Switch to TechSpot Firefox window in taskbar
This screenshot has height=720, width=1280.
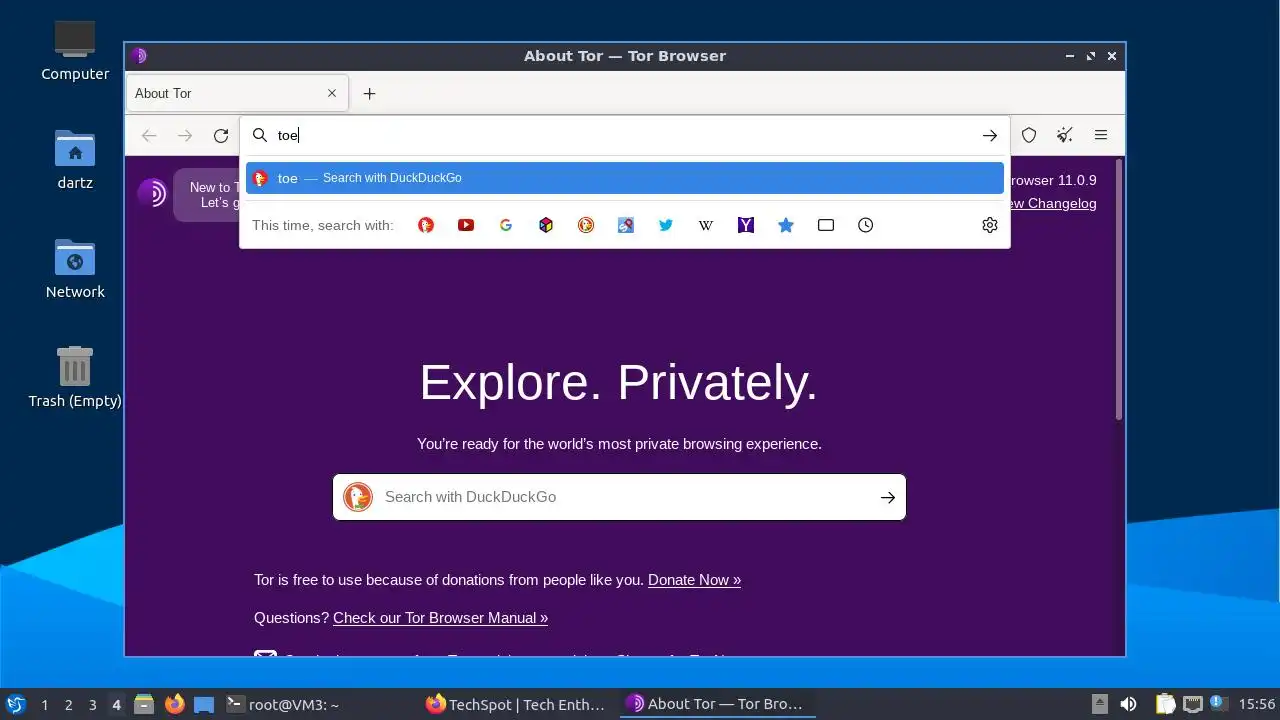click(x=517, y=704)
